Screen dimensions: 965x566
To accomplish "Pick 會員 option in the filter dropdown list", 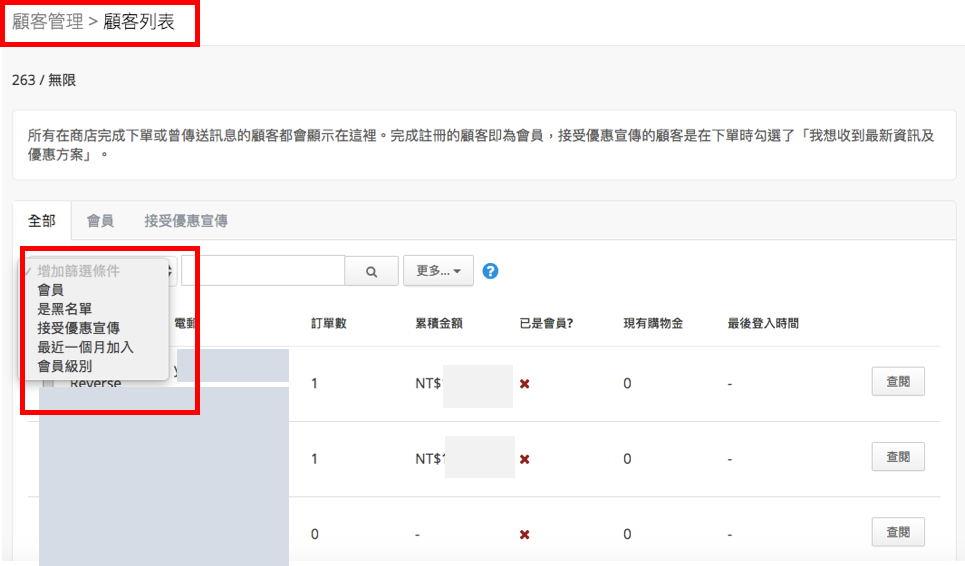I will [x=50, y=290].
